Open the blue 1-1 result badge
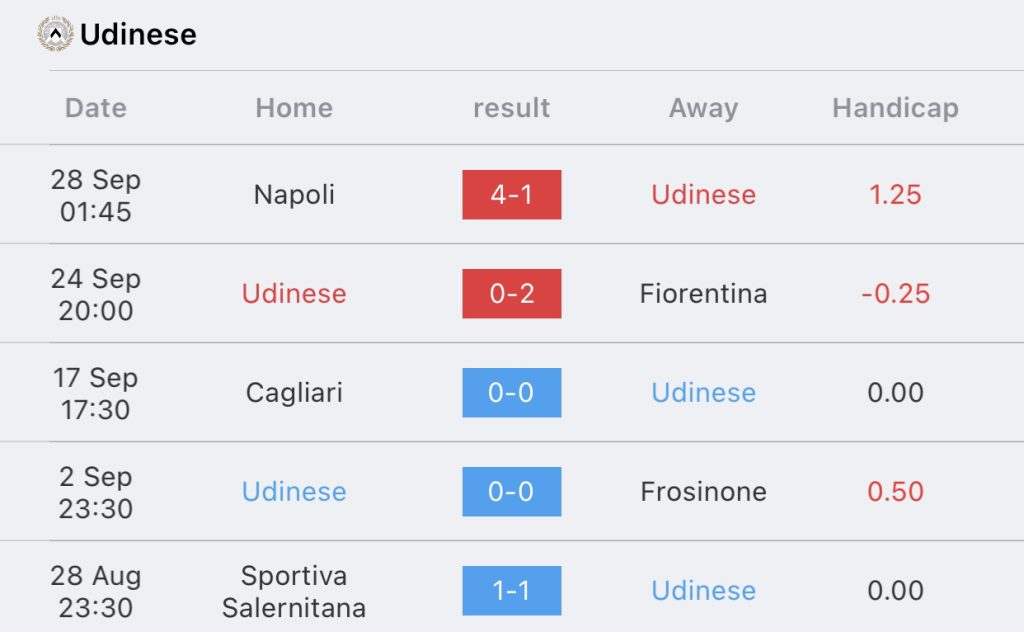 tap(511, 591)
